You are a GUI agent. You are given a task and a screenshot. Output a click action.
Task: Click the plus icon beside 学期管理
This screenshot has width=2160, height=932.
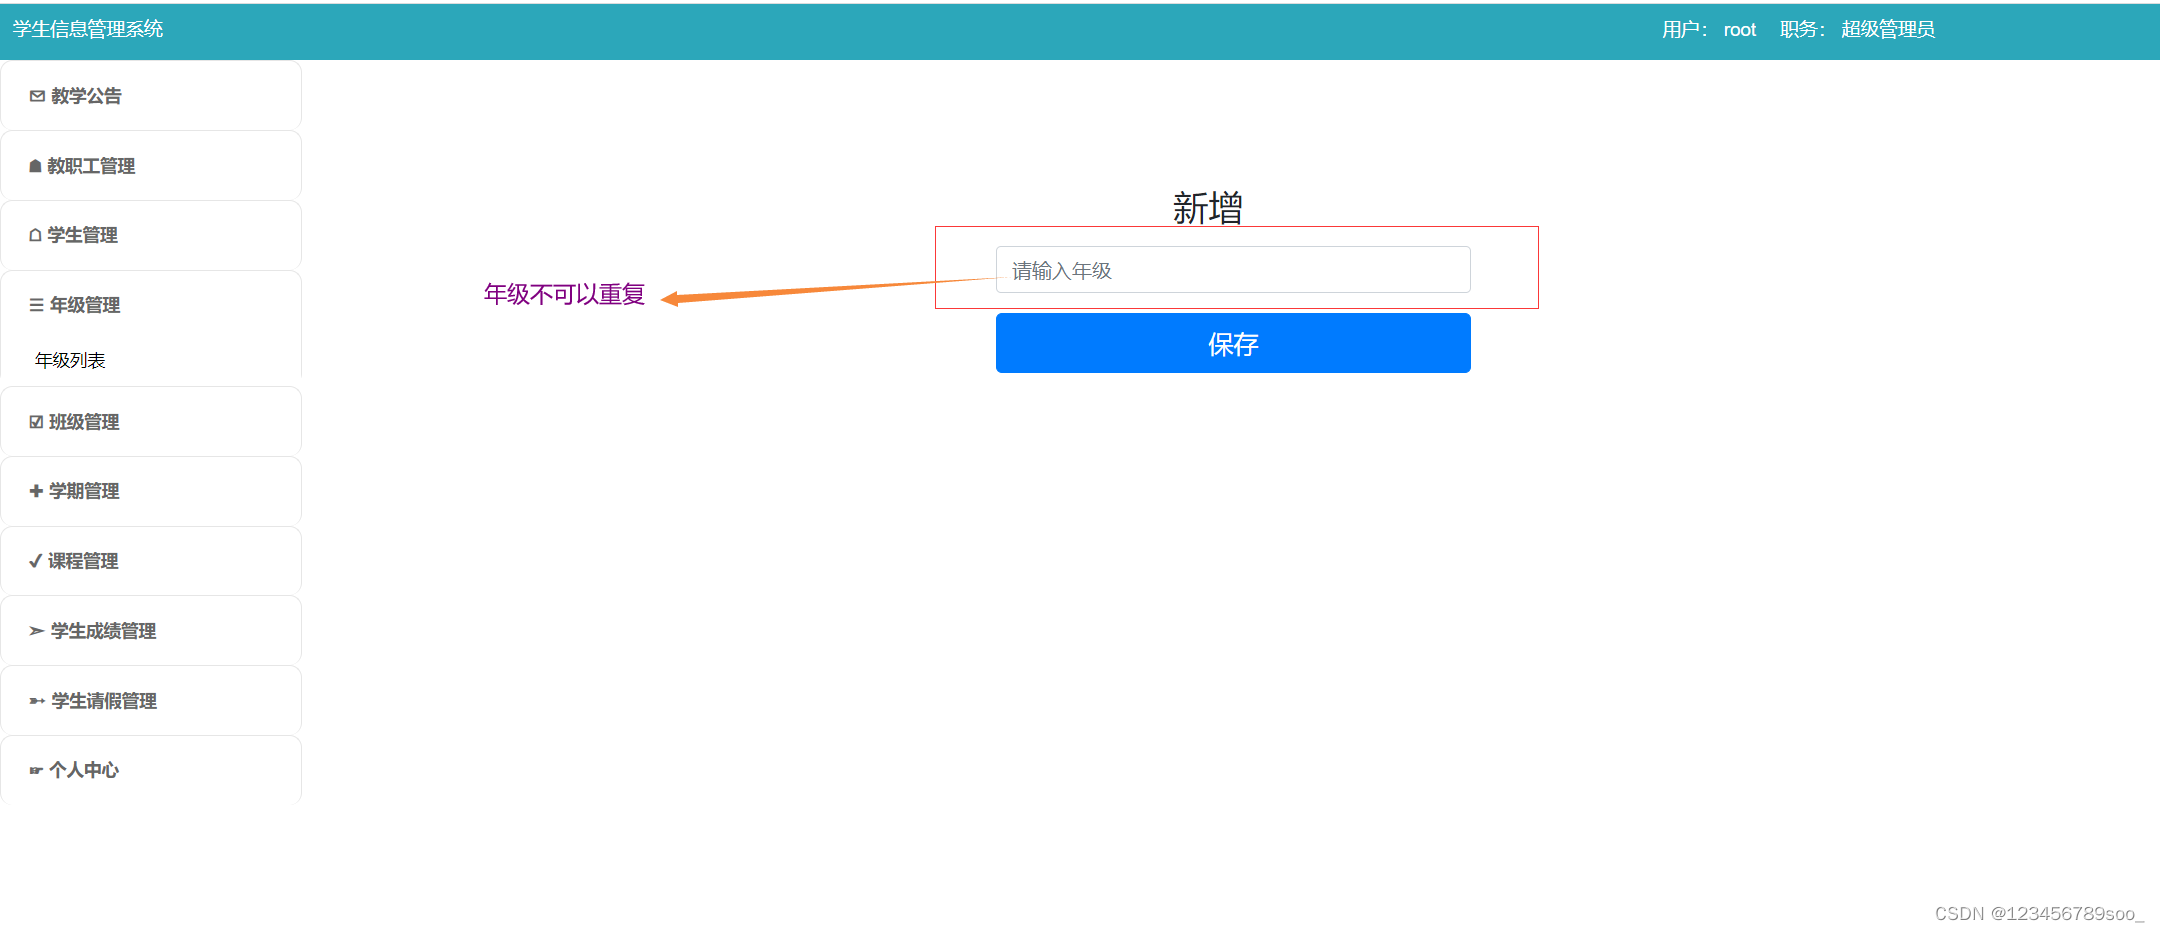pyautogui.click(x=36, y=491)
